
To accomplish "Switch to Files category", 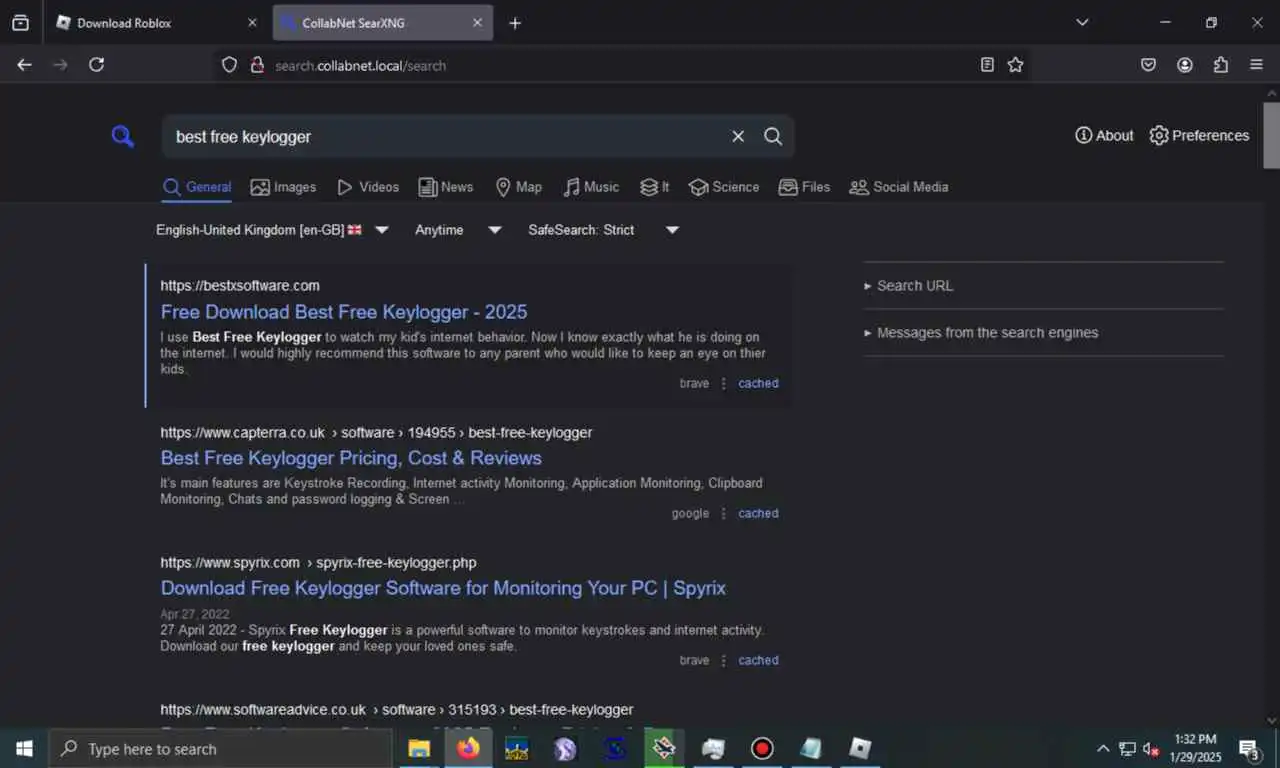I will 804,187.
